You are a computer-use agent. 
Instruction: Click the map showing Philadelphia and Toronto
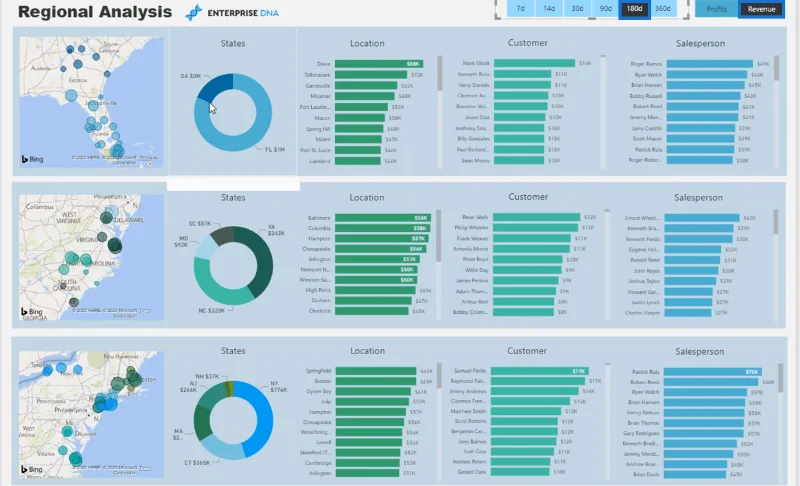pos(91,415)
